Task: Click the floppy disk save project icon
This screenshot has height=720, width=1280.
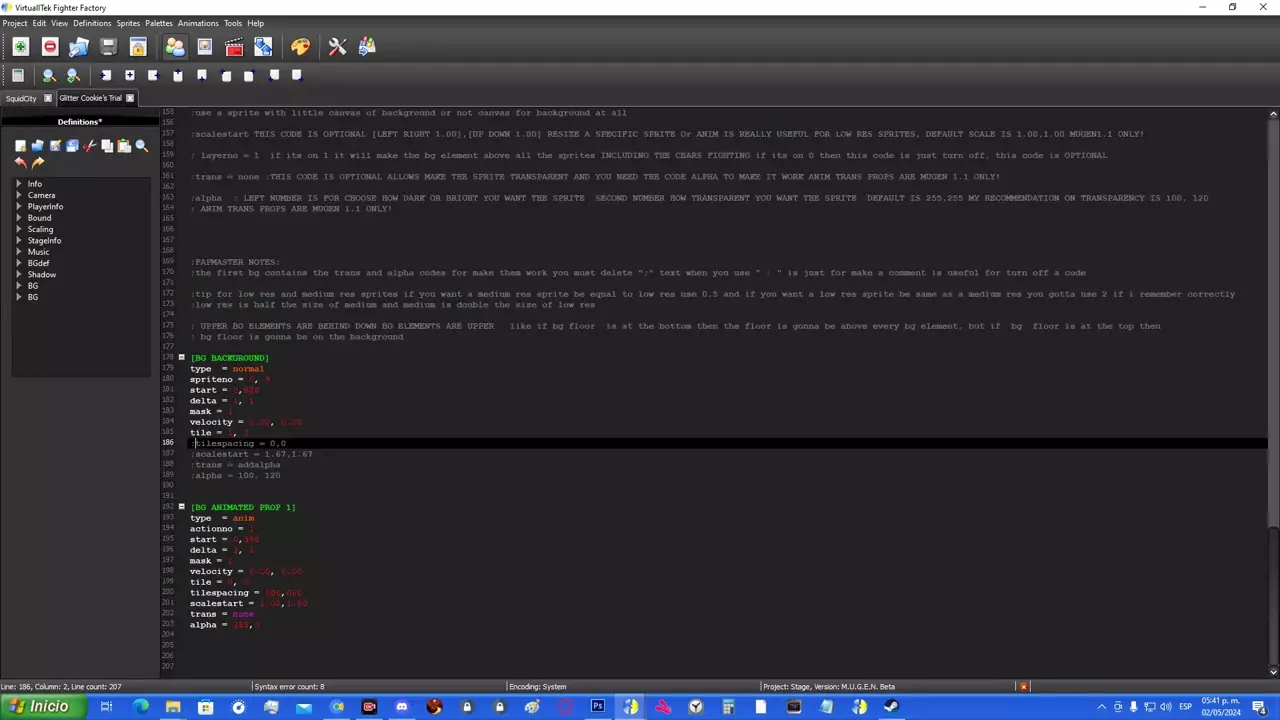Action: [x=108, y=47]
